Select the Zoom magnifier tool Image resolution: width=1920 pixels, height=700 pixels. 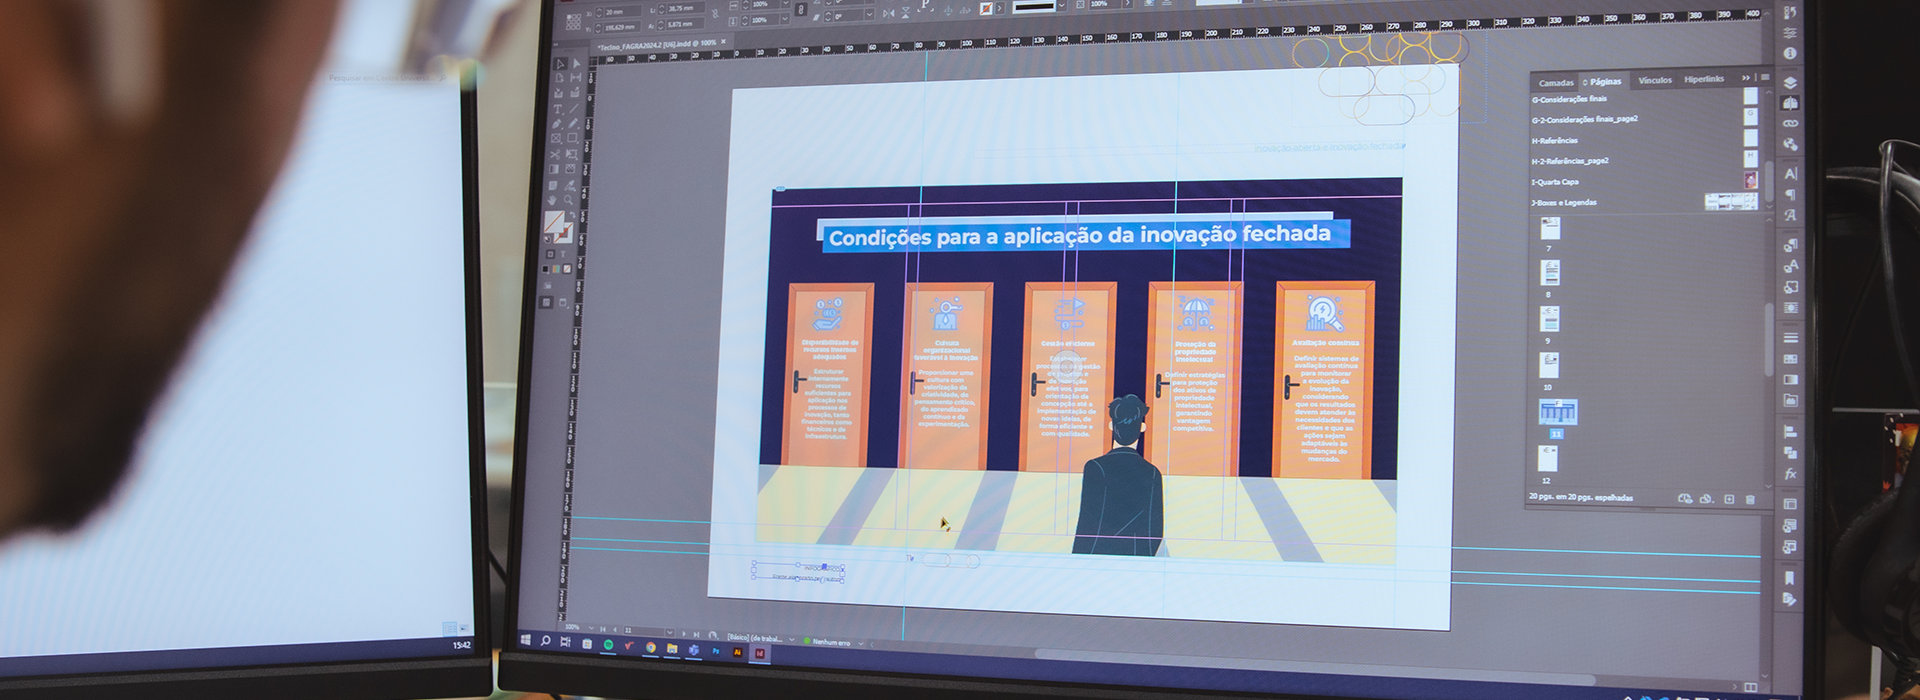tap(568, 200)
